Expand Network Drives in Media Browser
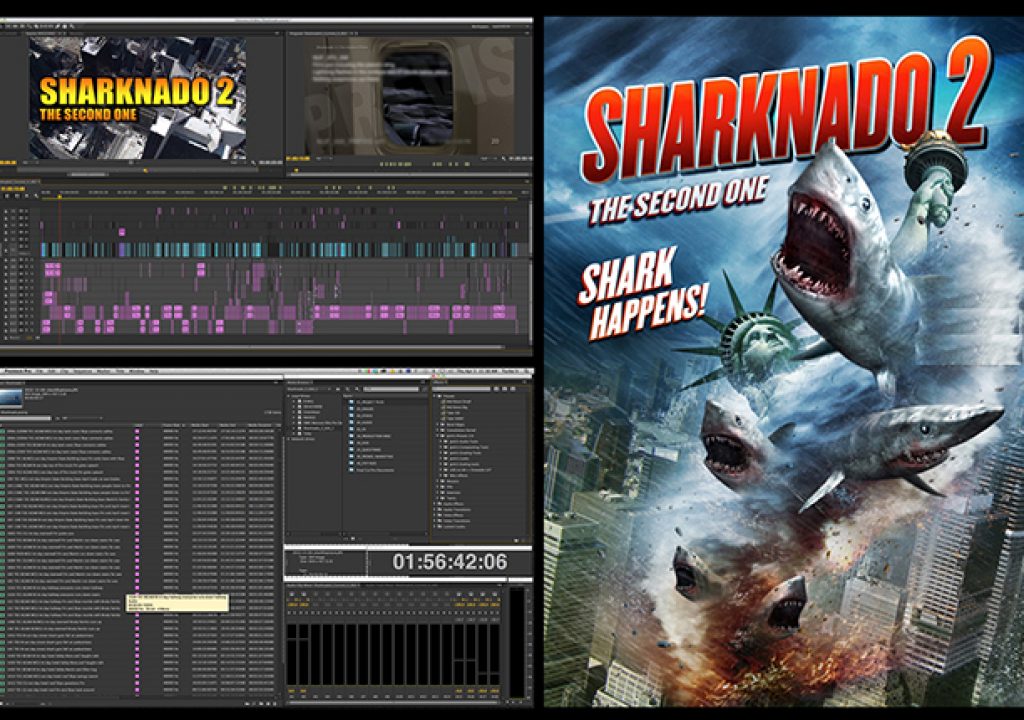Viewport: 1024px width, 720px height. (x=288, y=439)
